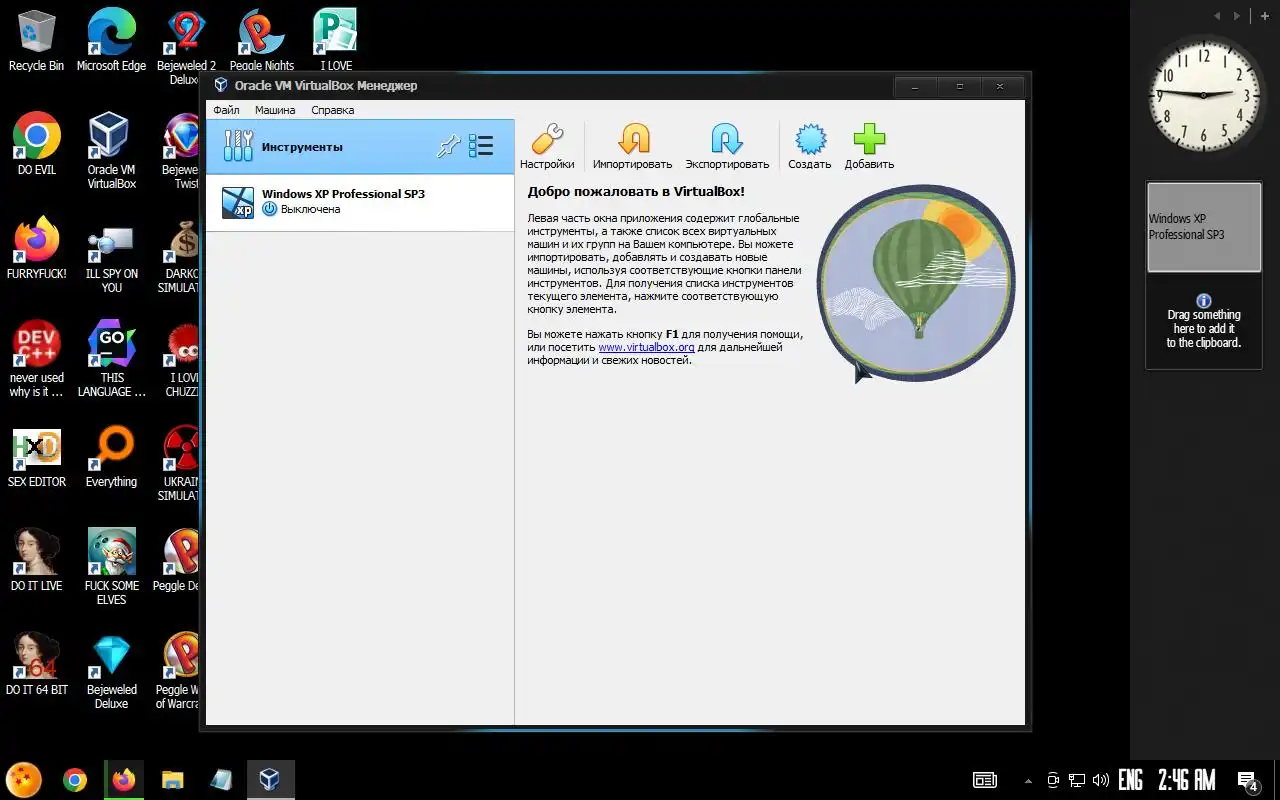The width and height of the screenshot is (1280, 800).
Task: Click the green Добавить plus icon
Action: click(869, 139)
